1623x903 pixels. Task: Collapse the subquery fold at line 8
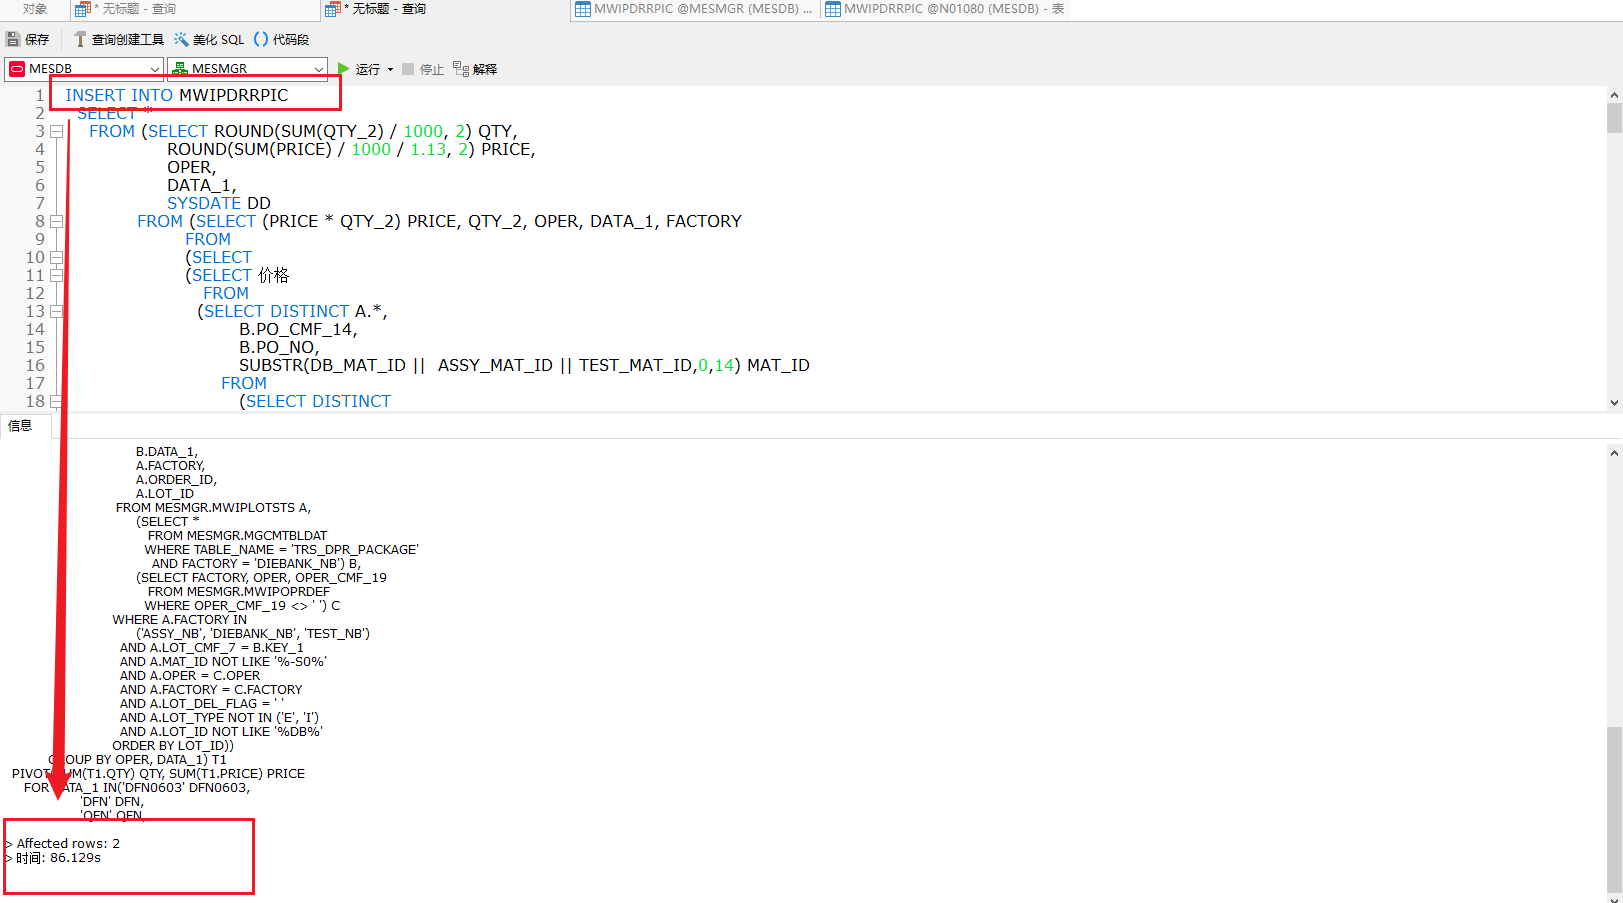click(x=56, y=221)
